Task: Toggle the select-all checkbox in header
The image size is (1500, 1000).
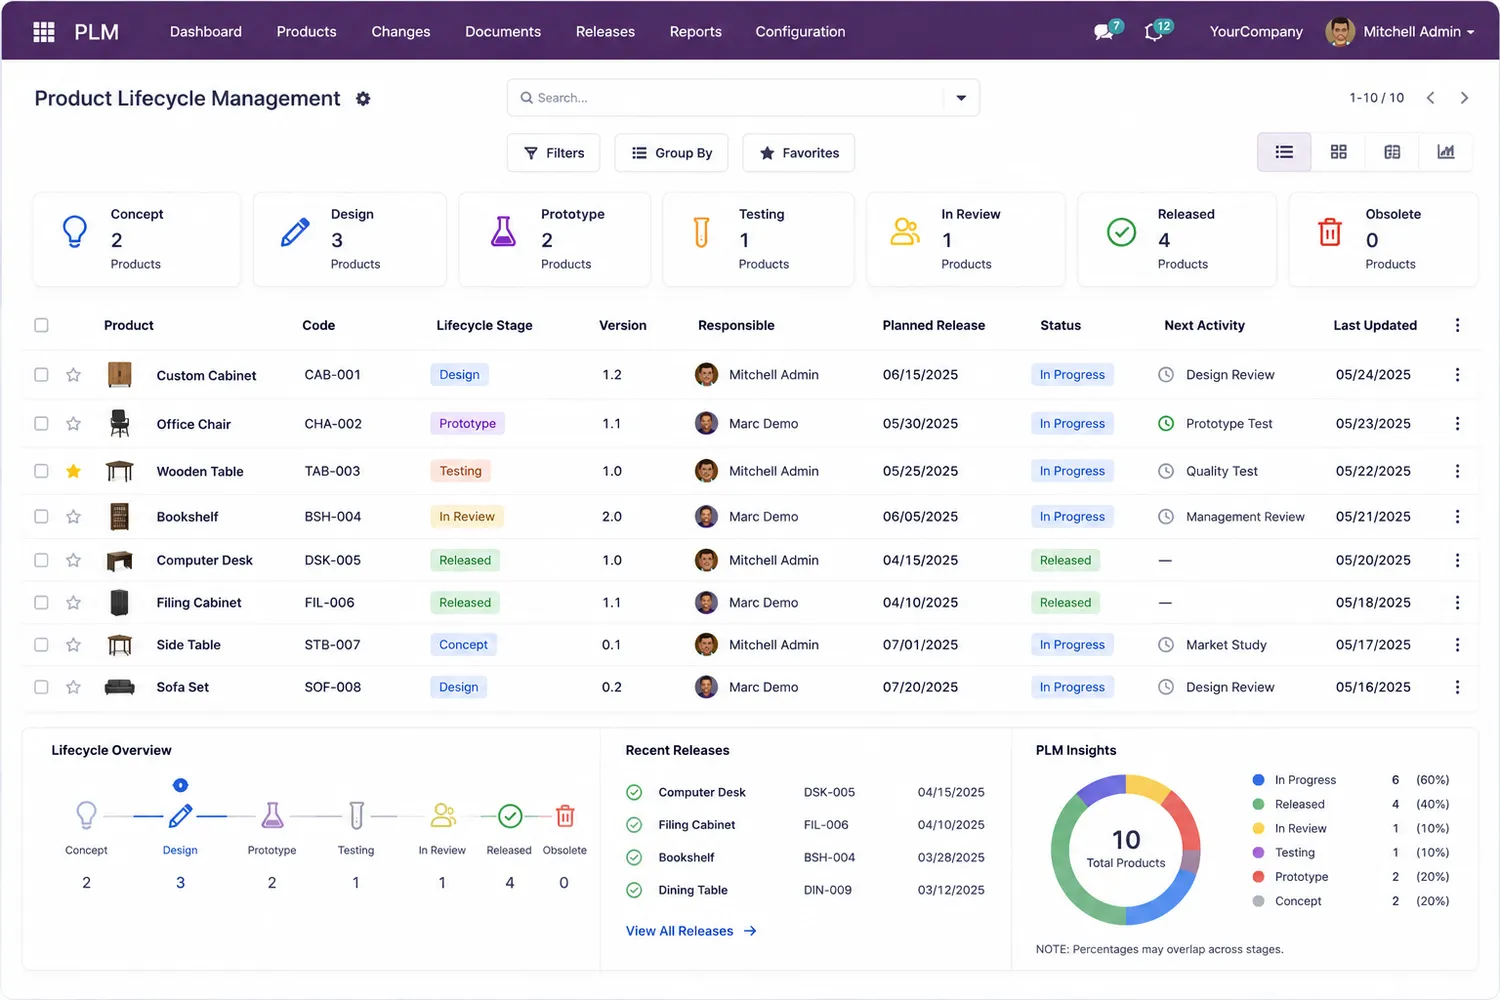Action: (x=41, y=325)
